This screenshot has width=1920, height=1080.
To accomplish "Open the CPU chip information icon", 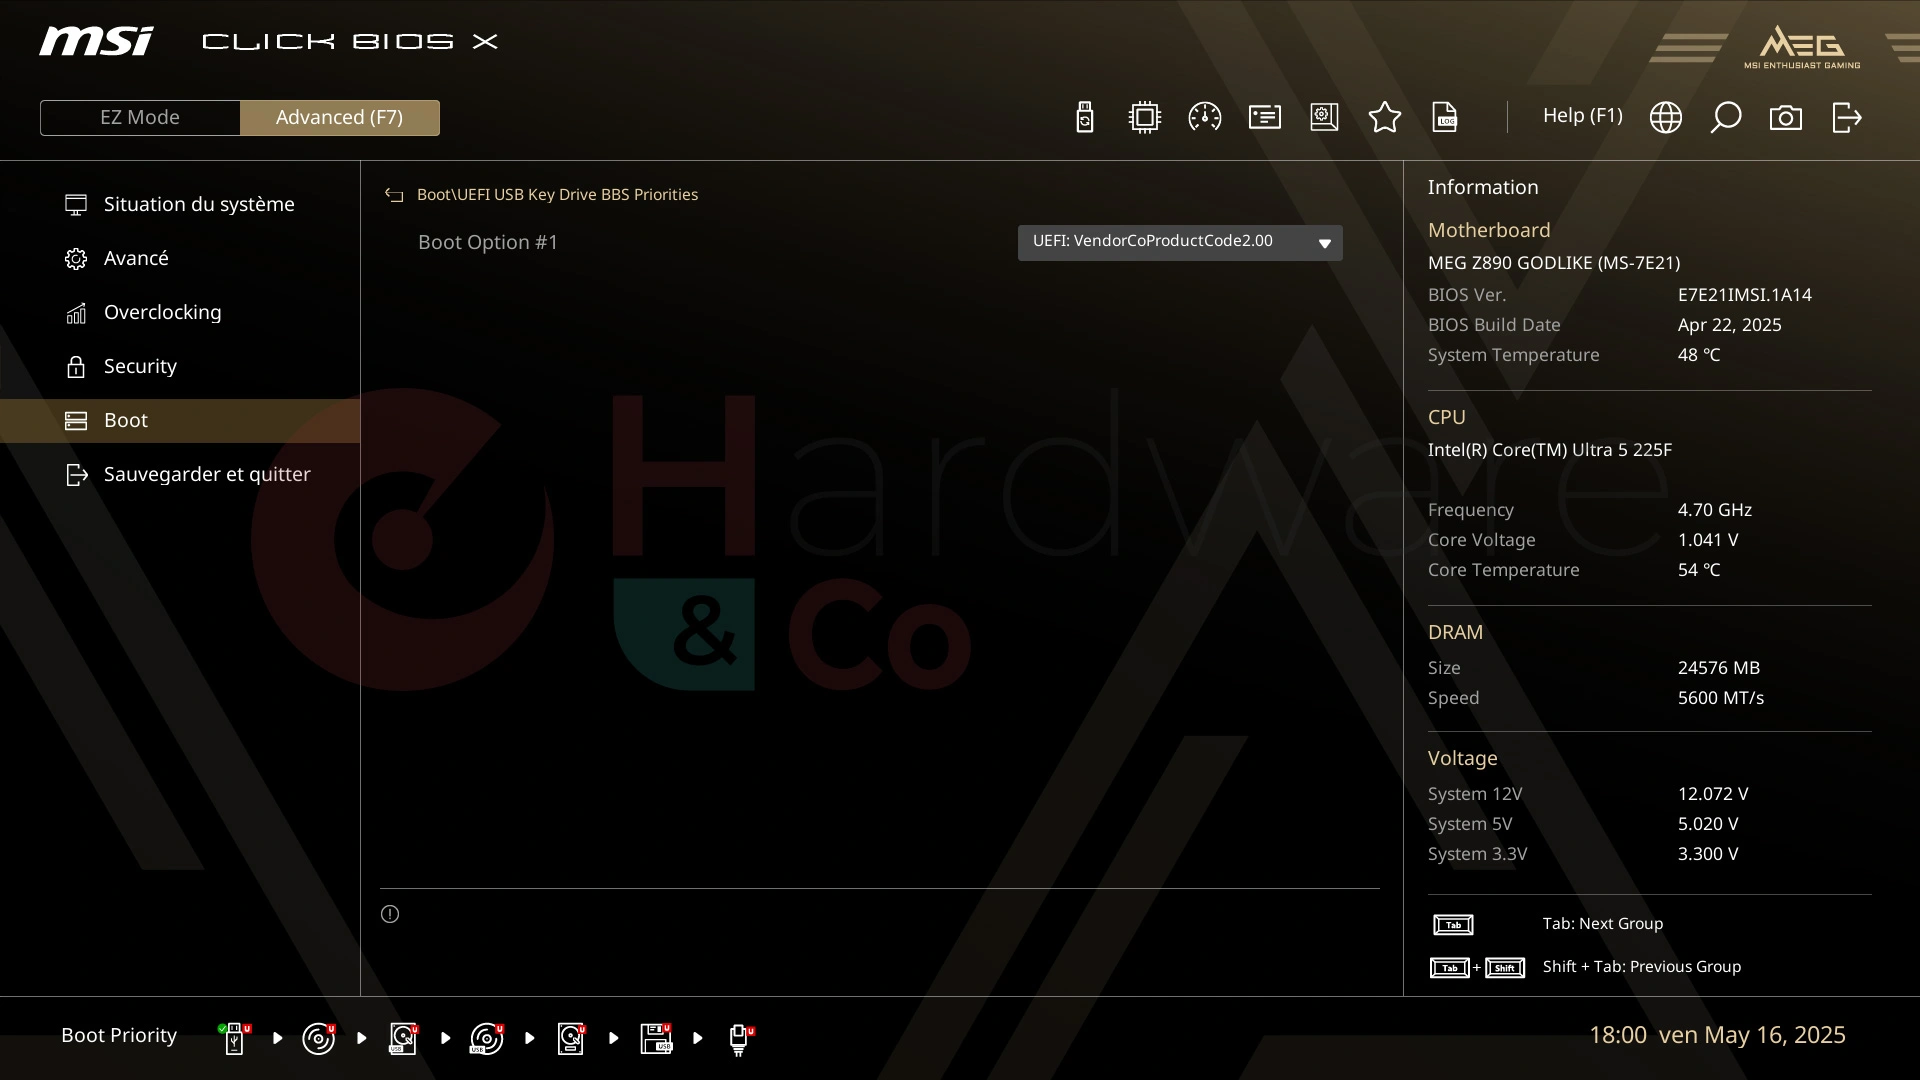I will point(1145,117).
